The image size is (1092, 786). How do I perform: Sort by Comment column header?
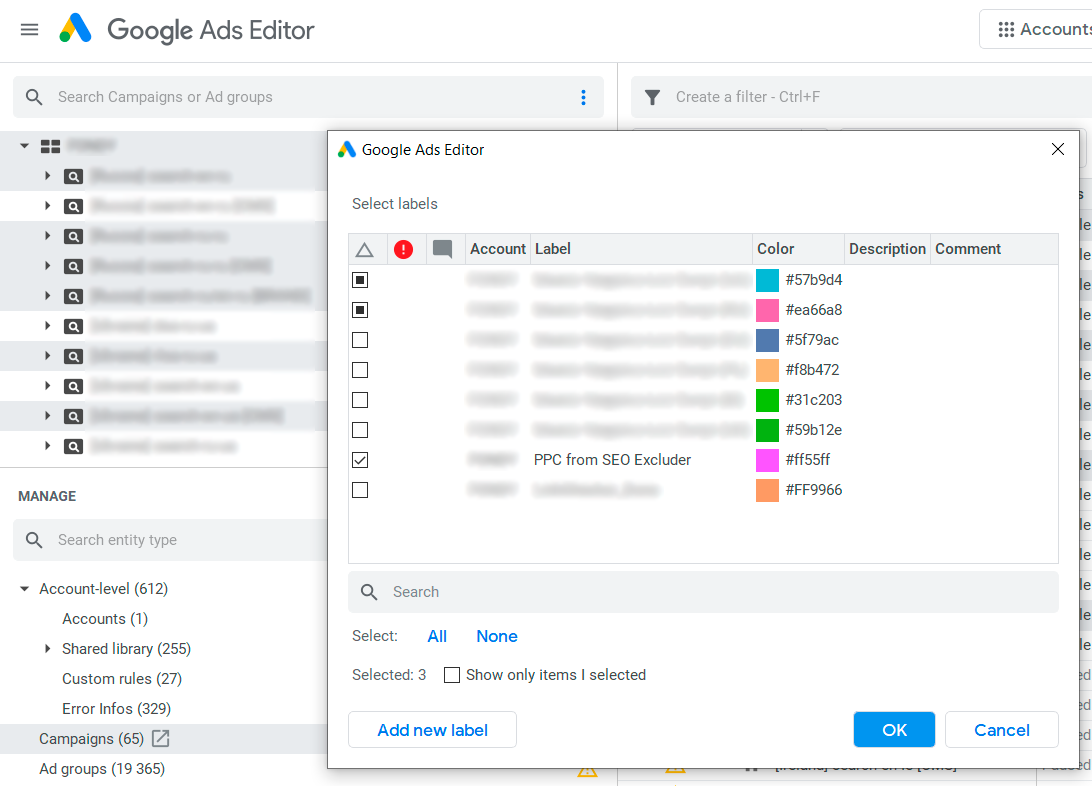994,249
